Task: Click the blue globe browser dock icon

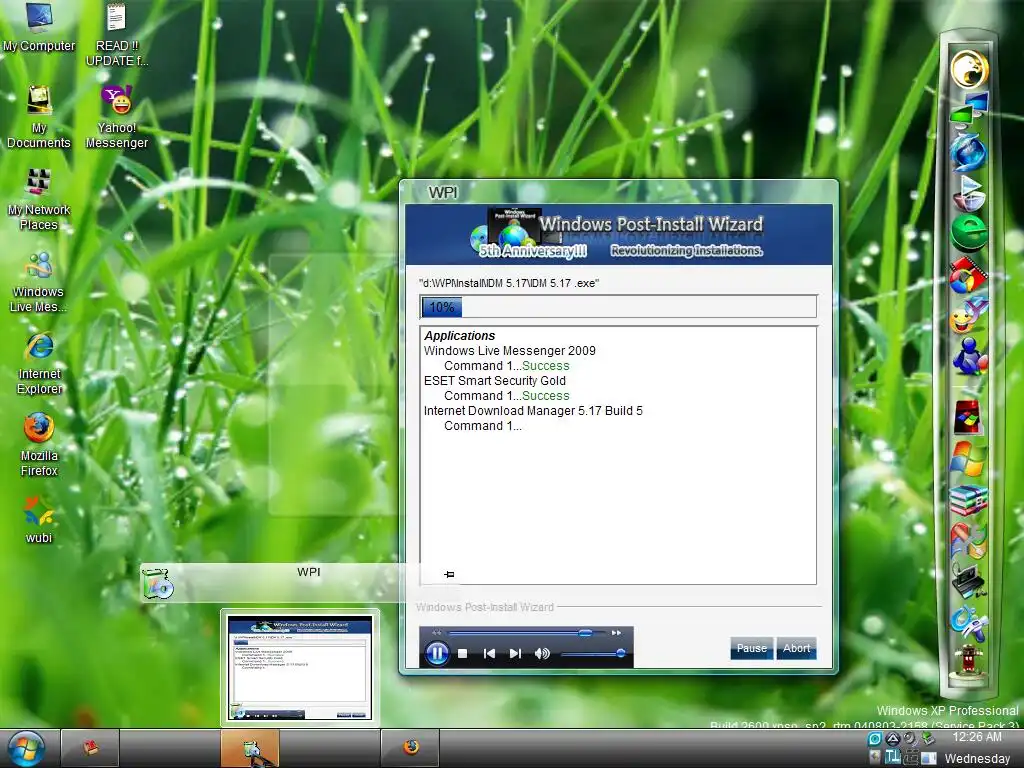Action: 968,151
